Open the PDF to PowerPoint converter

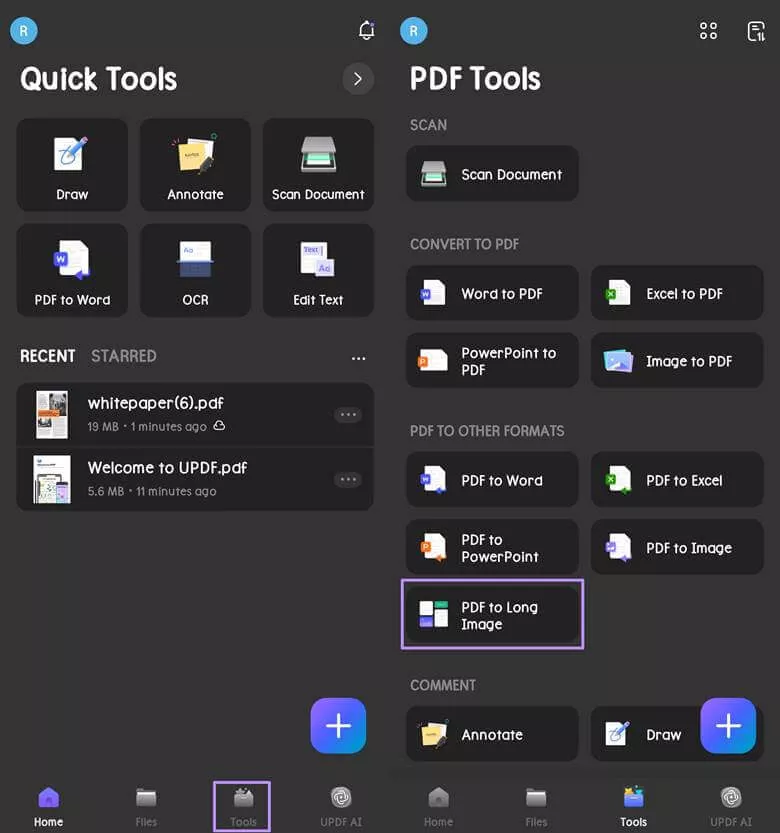click(492, 548)
